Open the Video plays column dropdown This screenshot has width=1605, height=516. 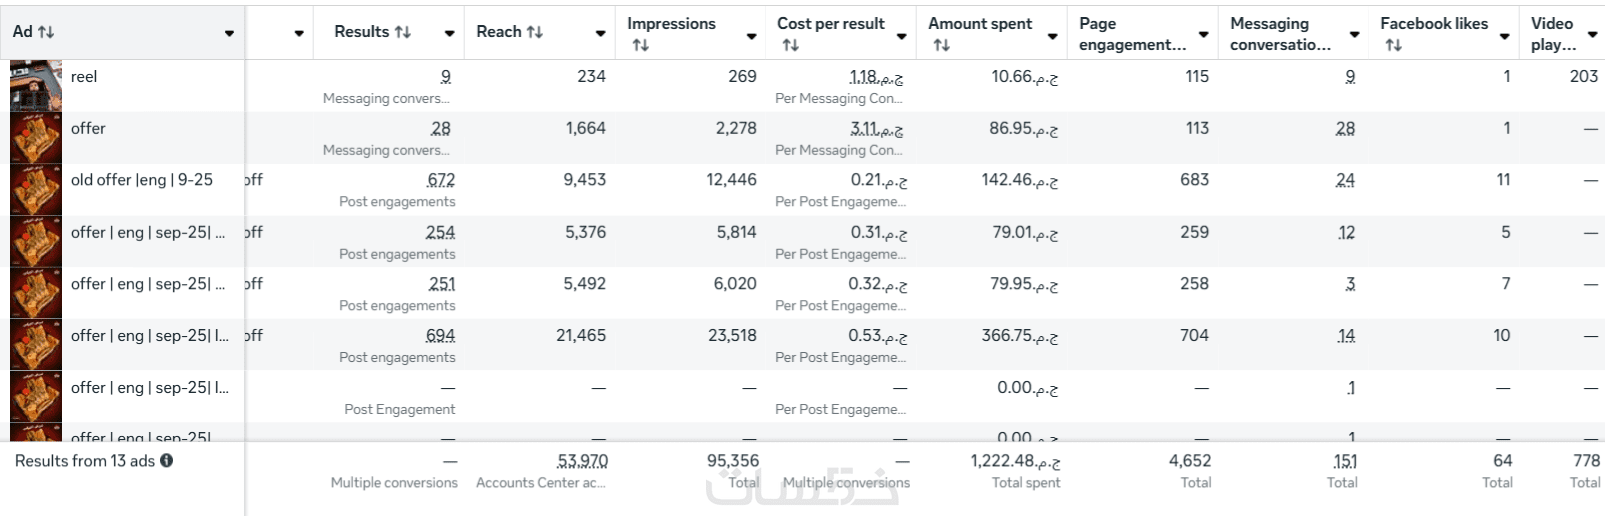tap(1592, 34)
